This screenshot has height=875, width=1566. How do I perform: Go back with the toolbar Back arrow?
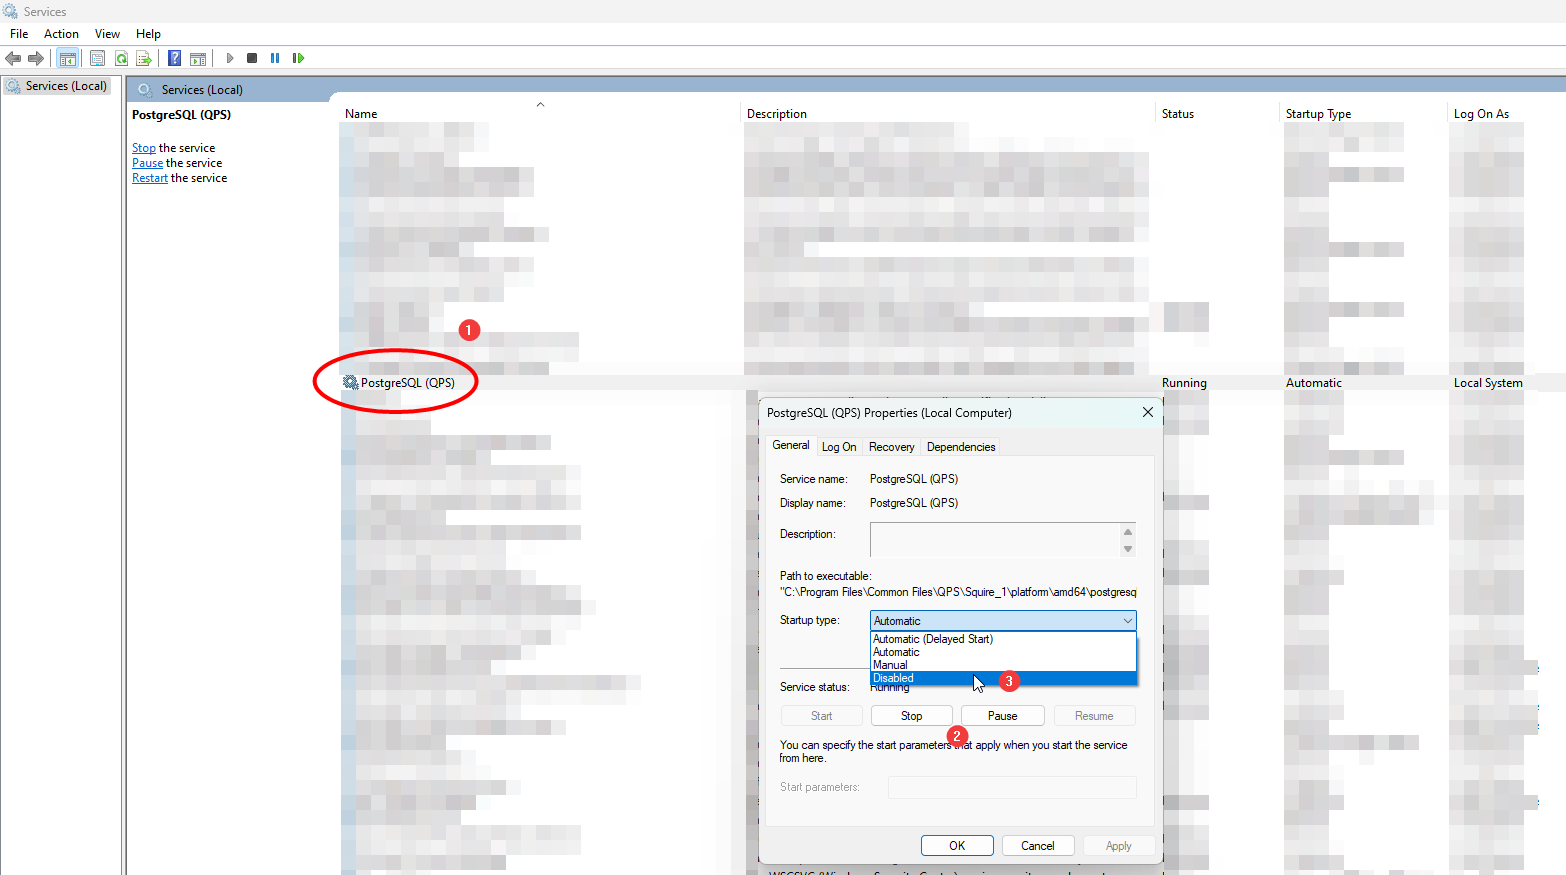[13, 58]
